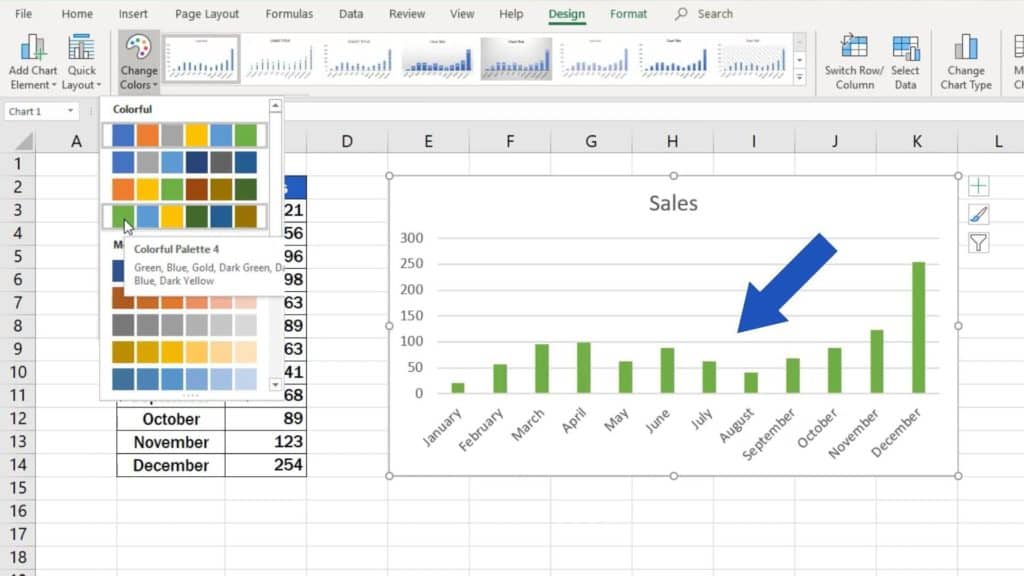Choose Colorful Palette 4 green swatch row

click(184, 216)
